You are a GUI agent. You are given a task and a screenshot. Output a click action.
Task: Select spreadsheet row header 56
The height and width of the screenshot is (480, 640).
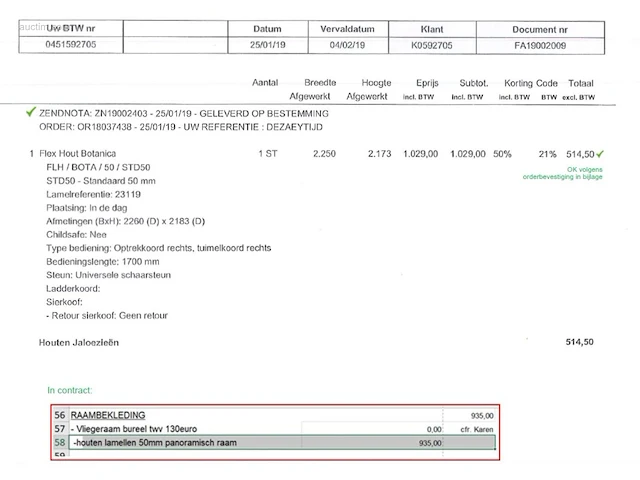[60, 415]
